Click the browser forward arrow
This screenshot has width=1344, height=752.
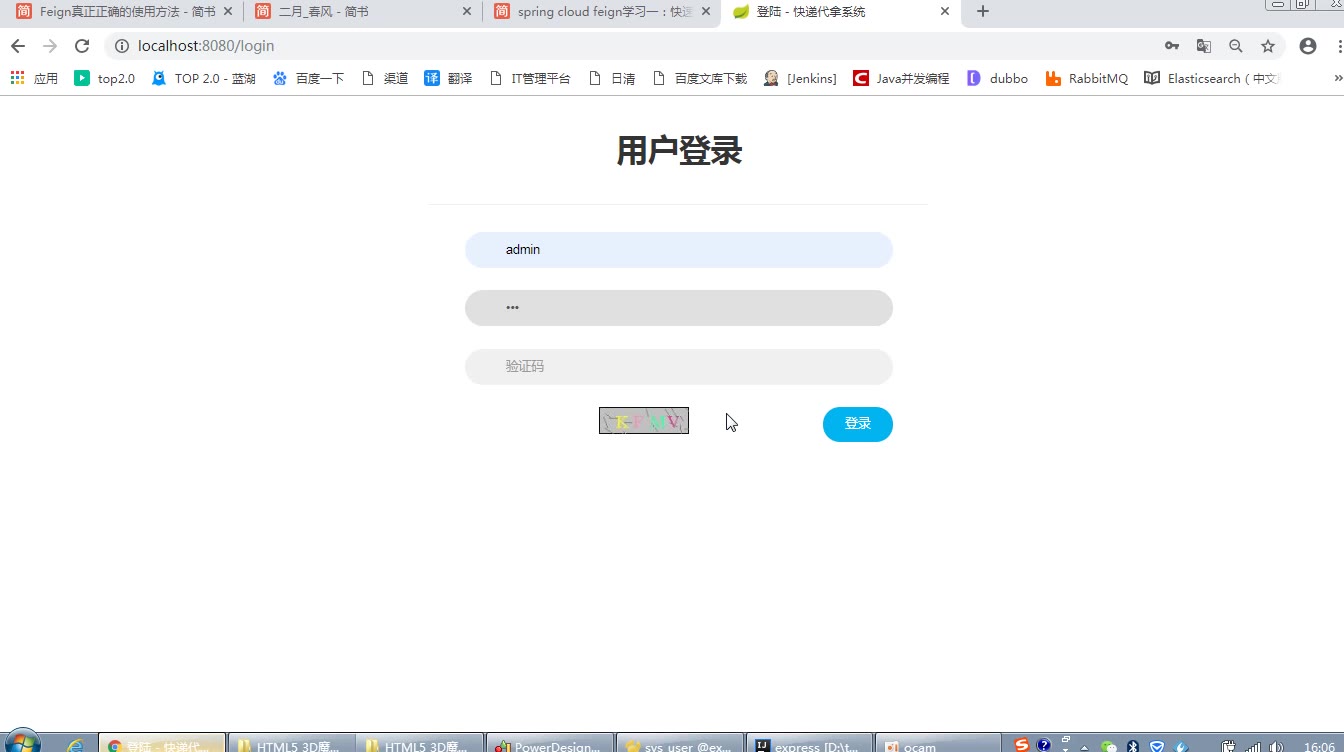pos(50,46)
